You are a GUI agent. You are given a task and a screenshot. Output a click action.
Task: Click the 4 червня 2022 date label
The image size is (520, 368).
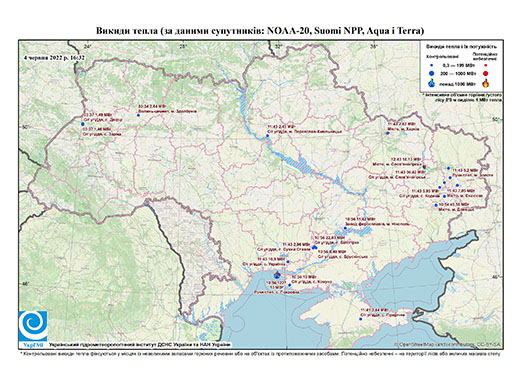[54, 57]
